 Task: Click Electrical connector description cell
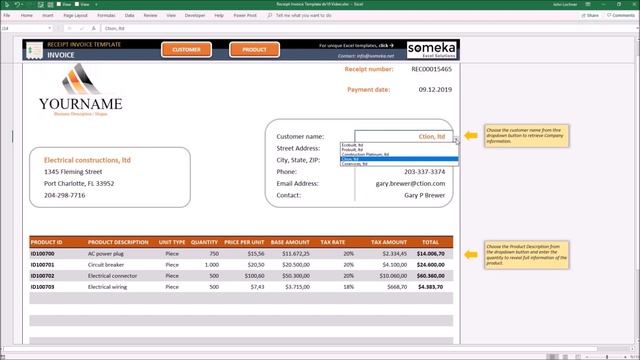click(x=112, y=276)
